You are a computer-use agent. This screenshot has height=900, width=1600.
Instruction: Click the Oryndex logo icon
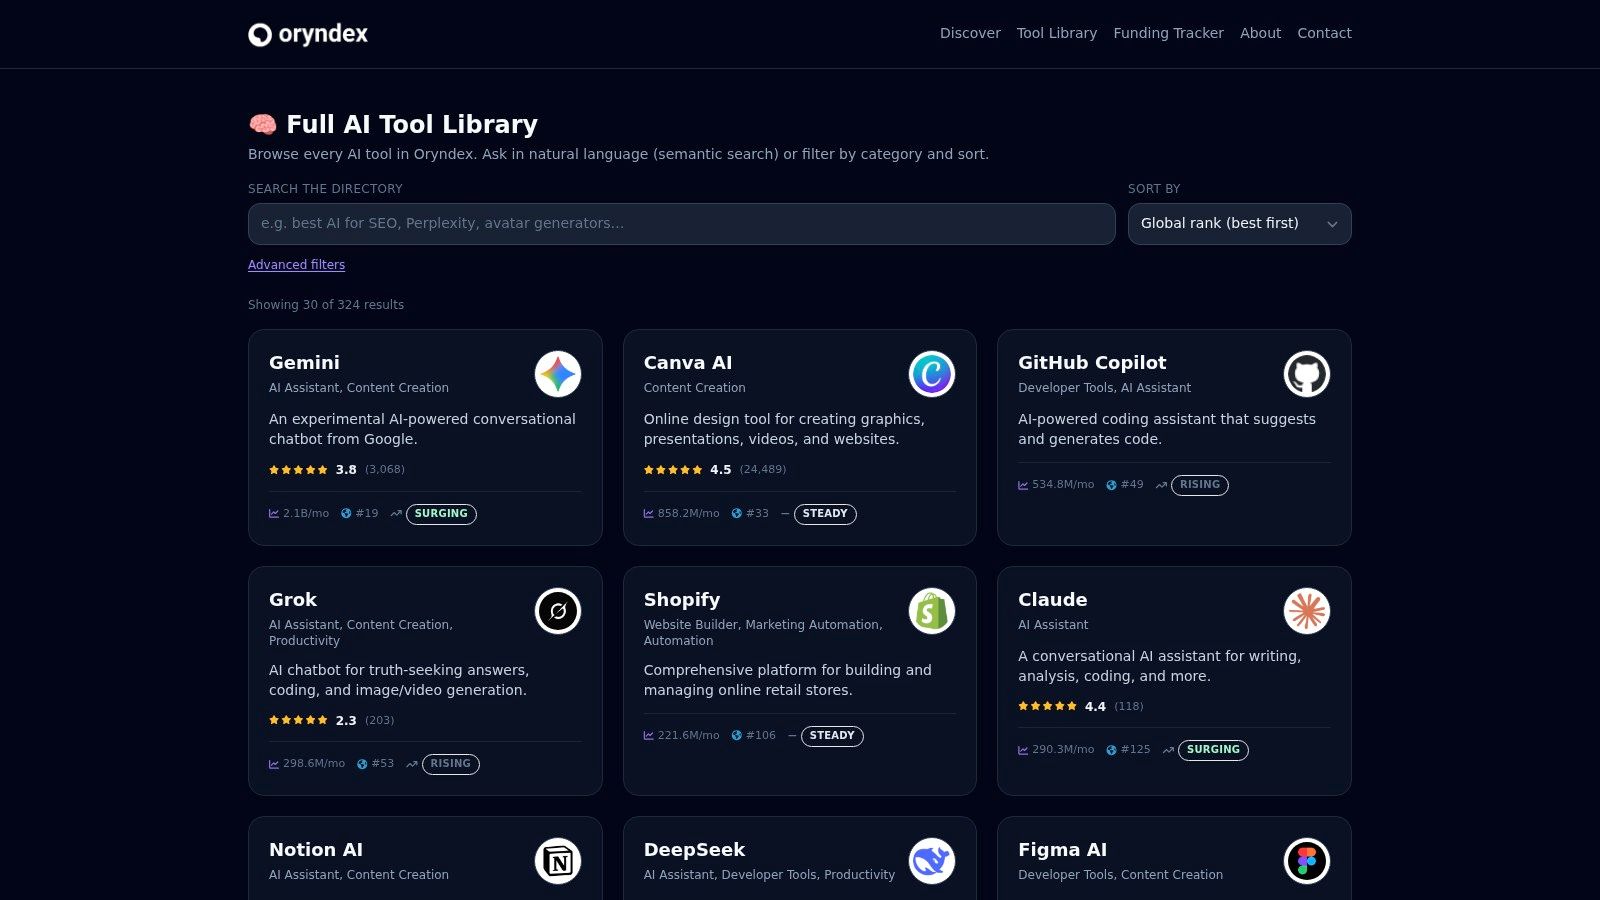tap(260, 35)
